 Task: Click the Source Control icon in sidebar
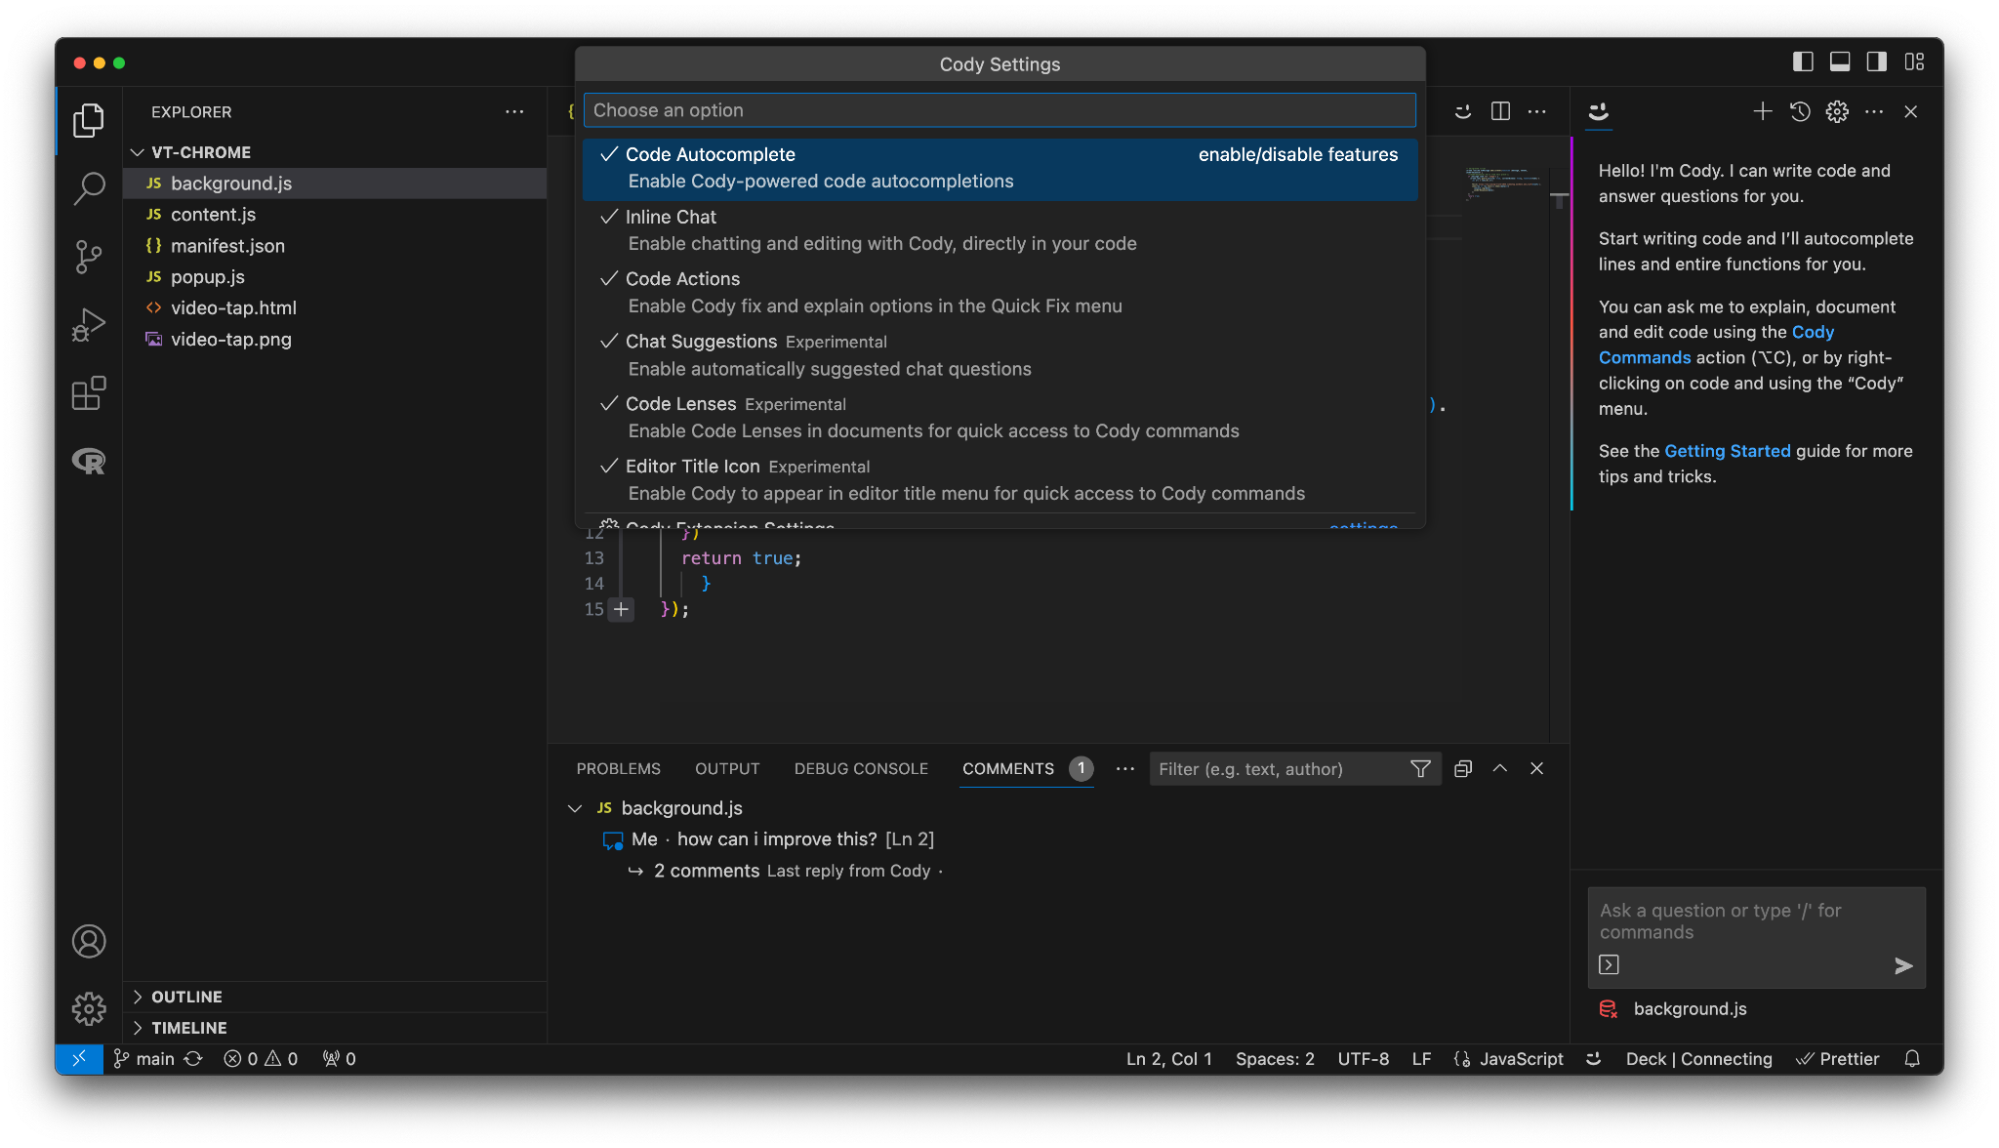(88, 255)
